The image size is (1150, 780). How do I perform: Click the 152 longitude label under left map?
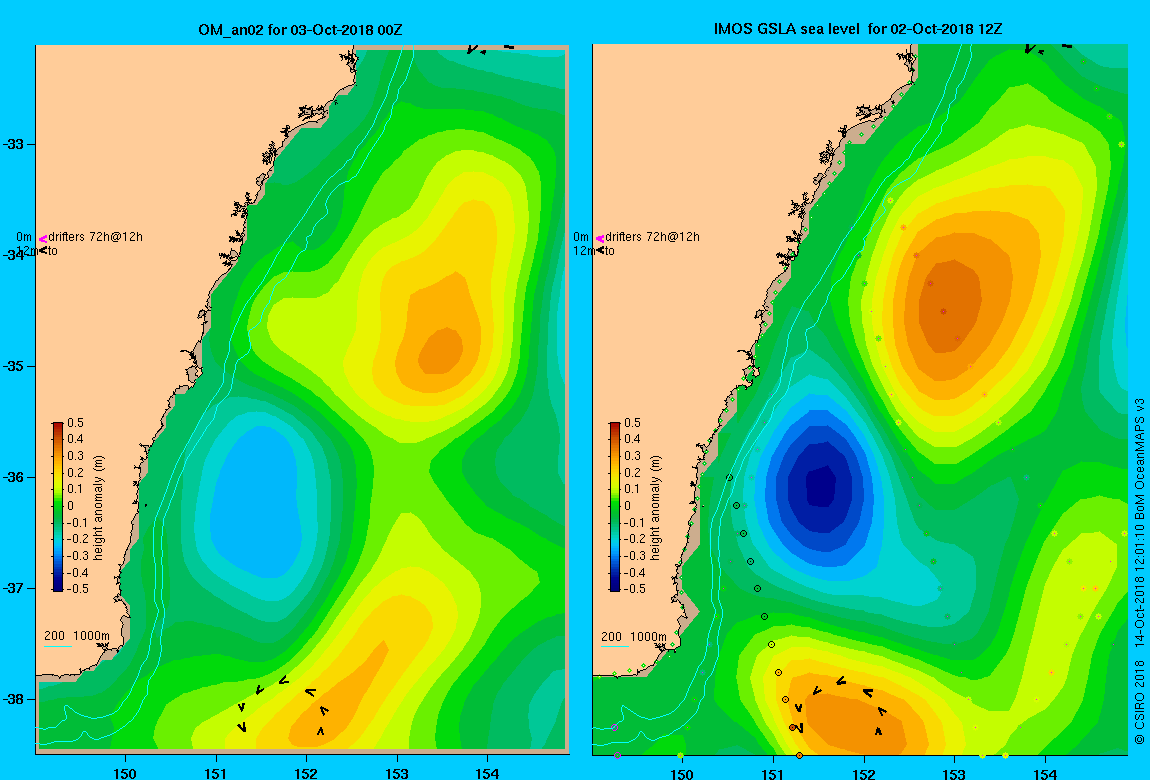pyautogui.click(x=306, y=773)
